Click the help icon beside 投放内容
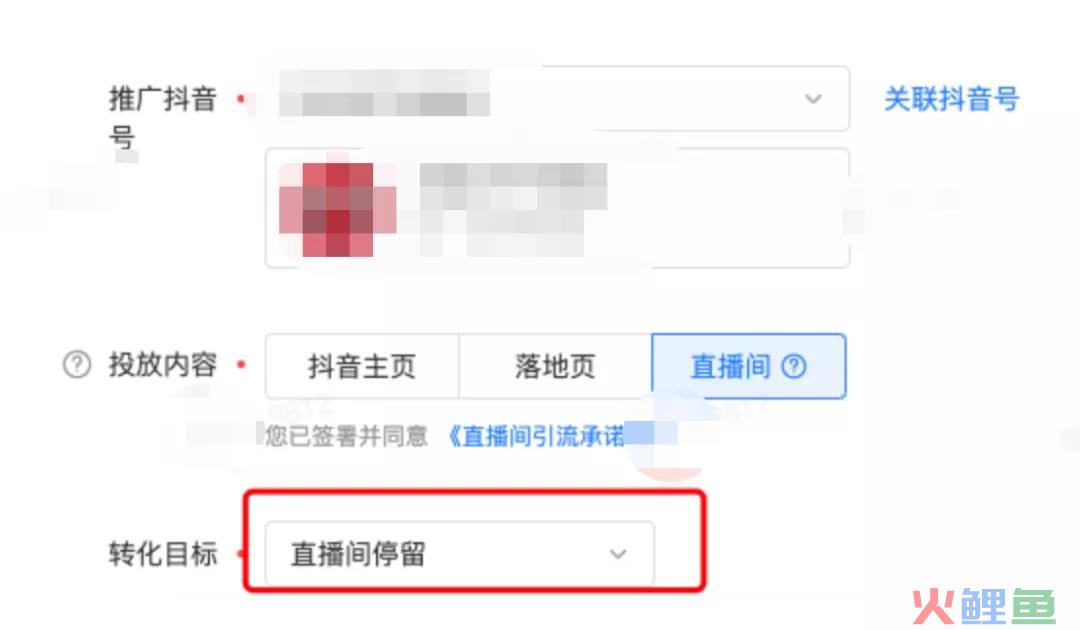The image size is (1080, 630). pyautogui.click(x=76, y=364)
